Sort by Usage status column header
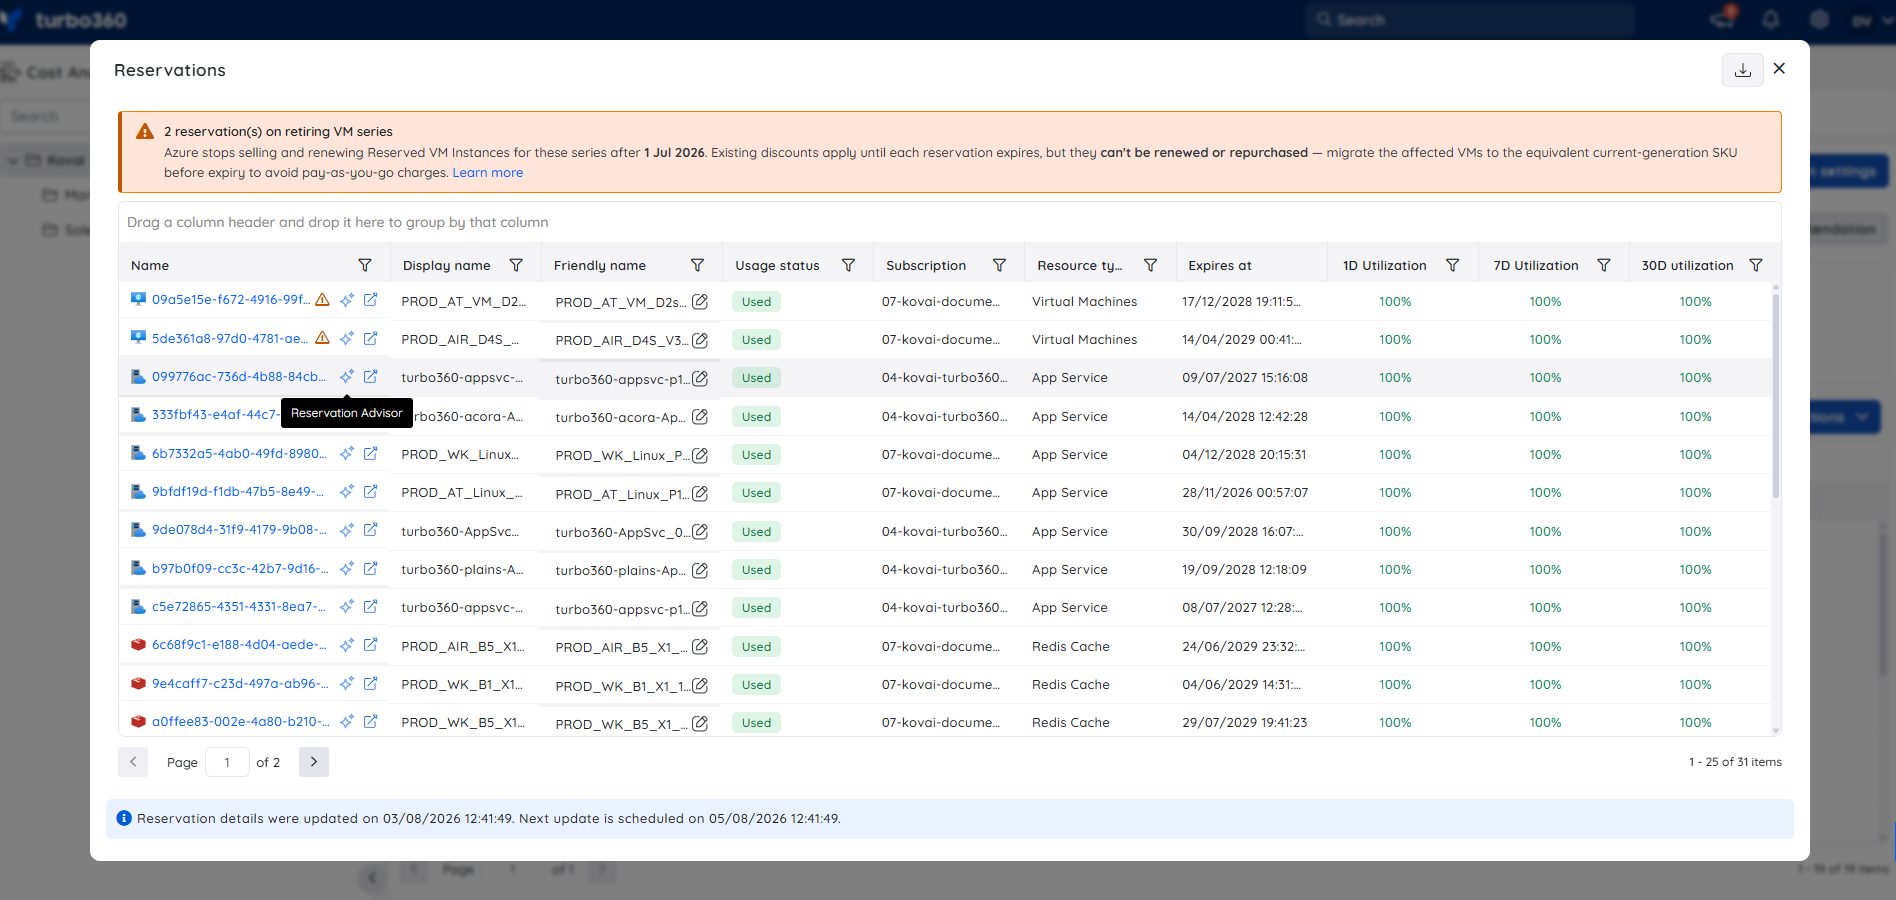This screenshot has height=900, width=1896. [x=777, y=265]
